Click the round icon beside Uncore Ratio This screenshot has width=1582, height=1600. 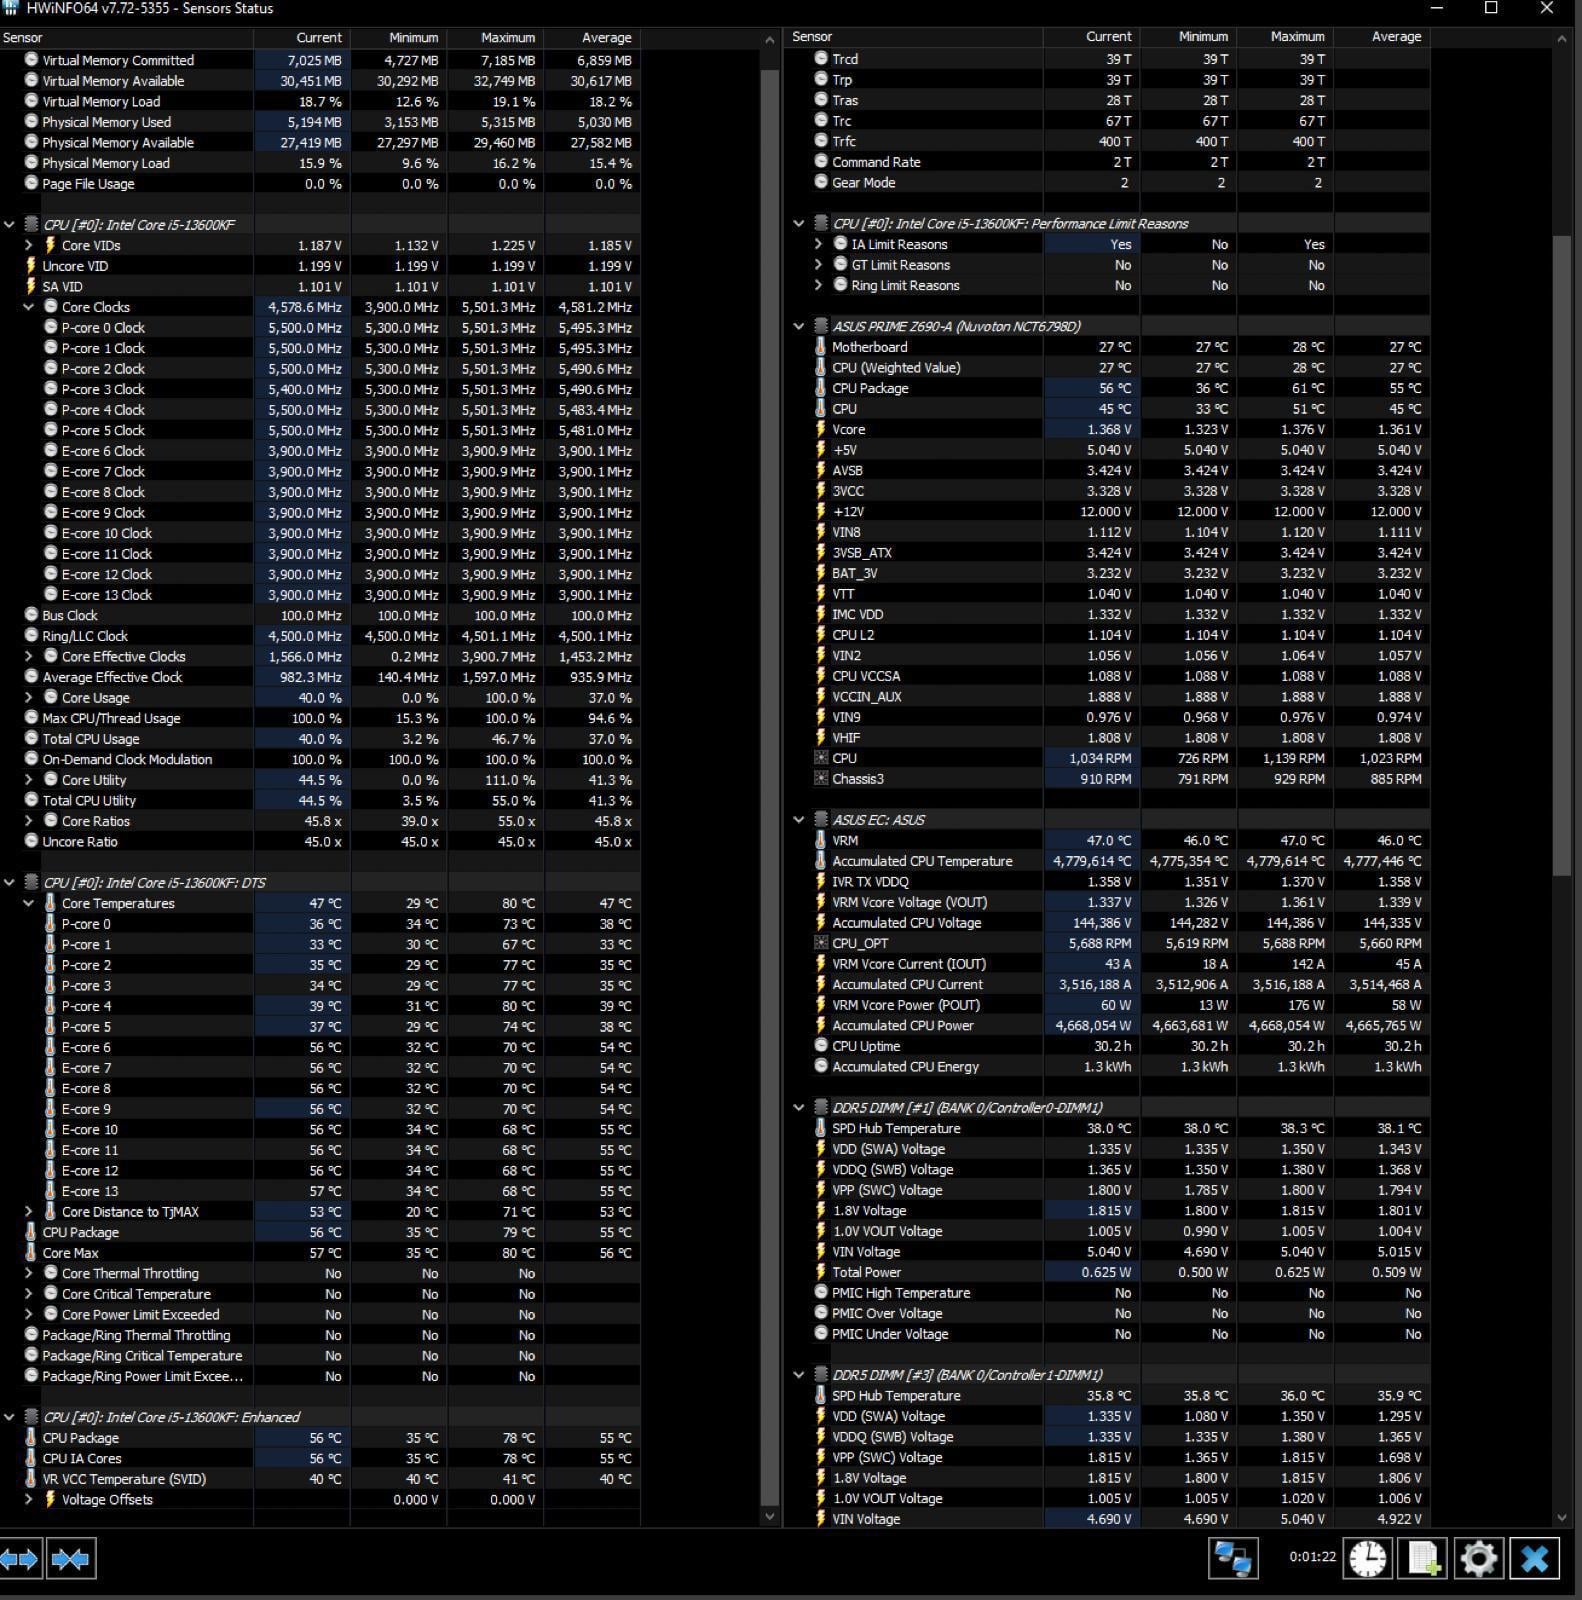tap(31, 841)
